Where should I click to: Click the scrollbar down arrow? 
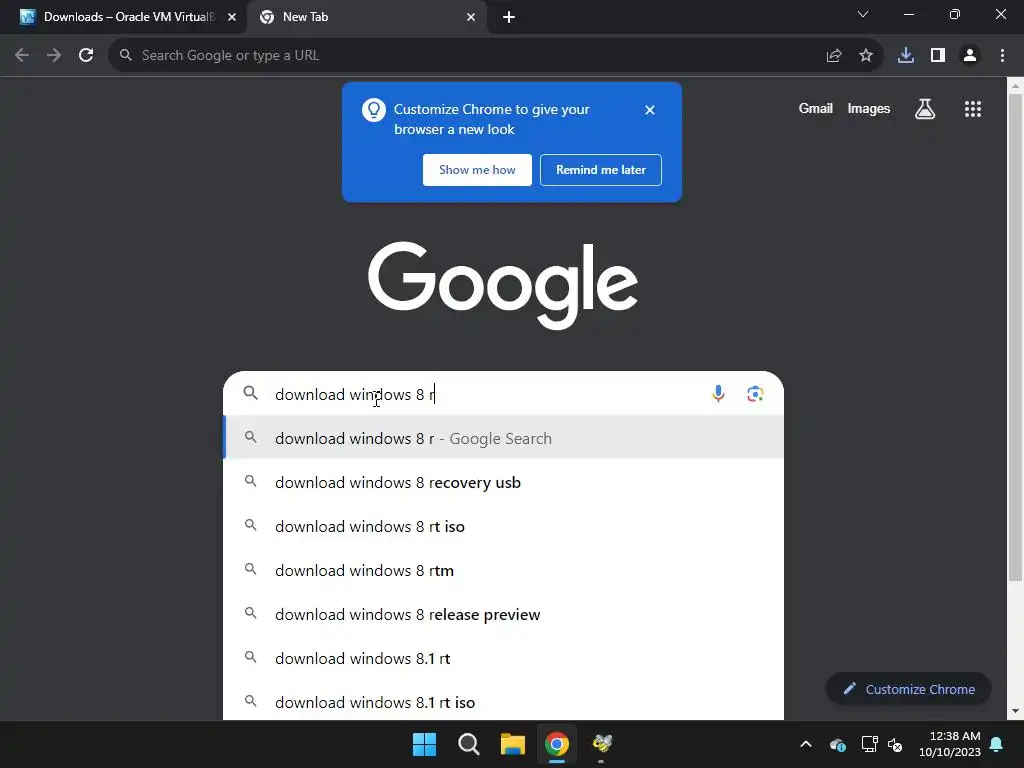pos(1016,711)
